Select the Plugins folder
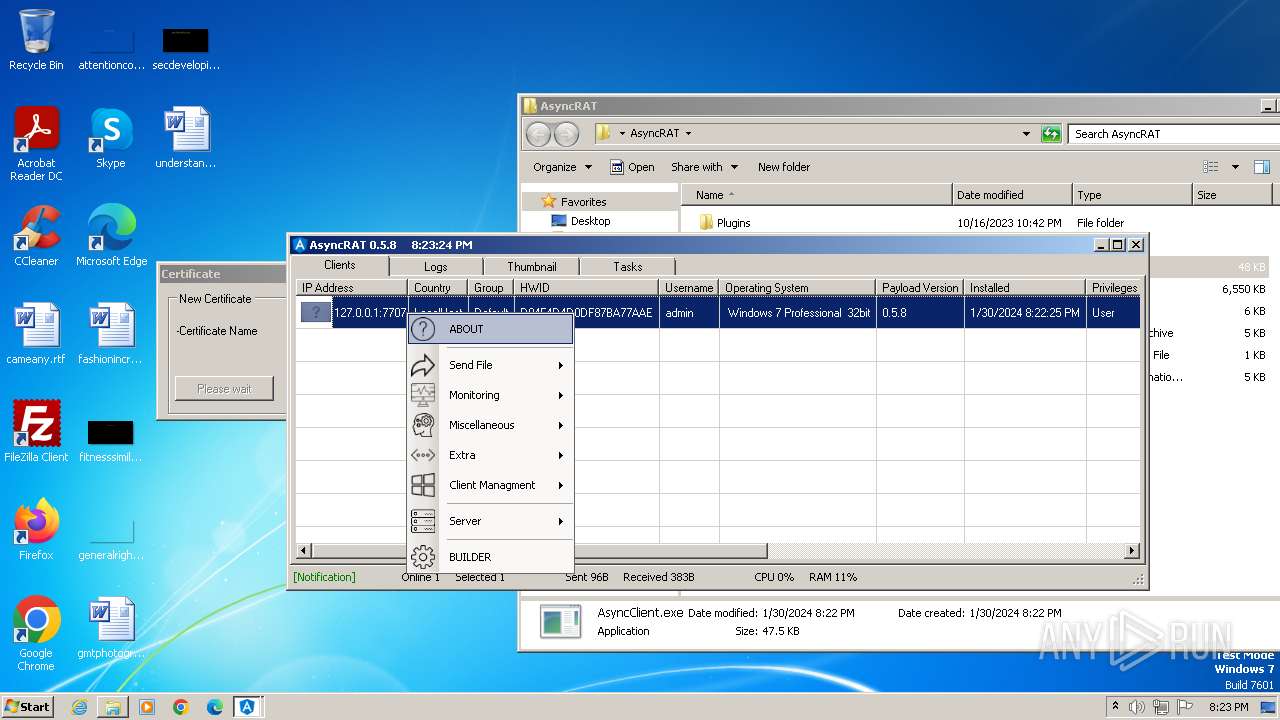This screenshot has height=720, width=1280. 733,223
